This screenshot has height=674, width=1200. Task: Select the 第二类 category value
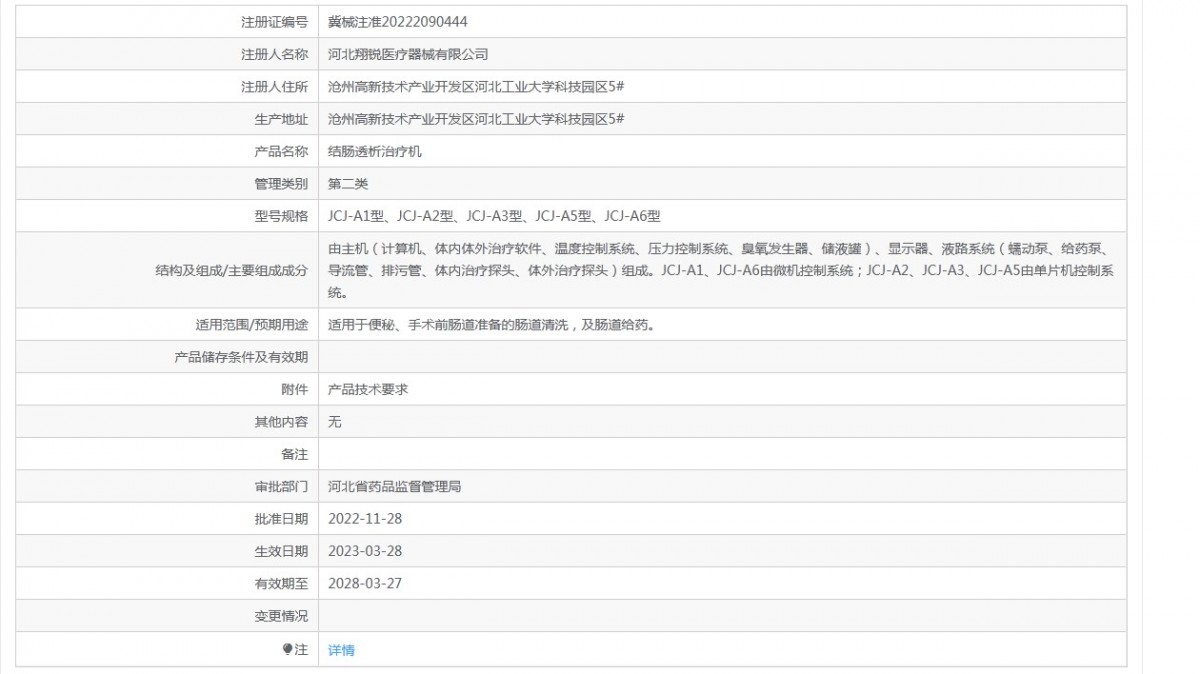coord(348,184)
